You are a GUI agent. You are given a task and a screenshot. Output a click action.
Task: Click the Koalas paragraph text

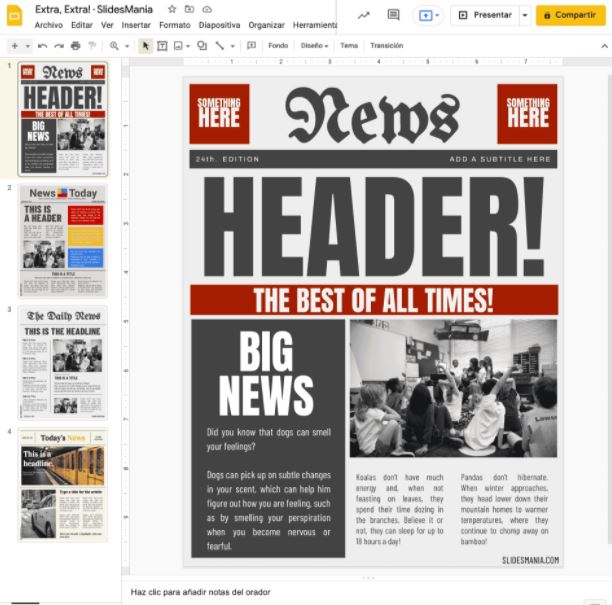coord(400,509)
